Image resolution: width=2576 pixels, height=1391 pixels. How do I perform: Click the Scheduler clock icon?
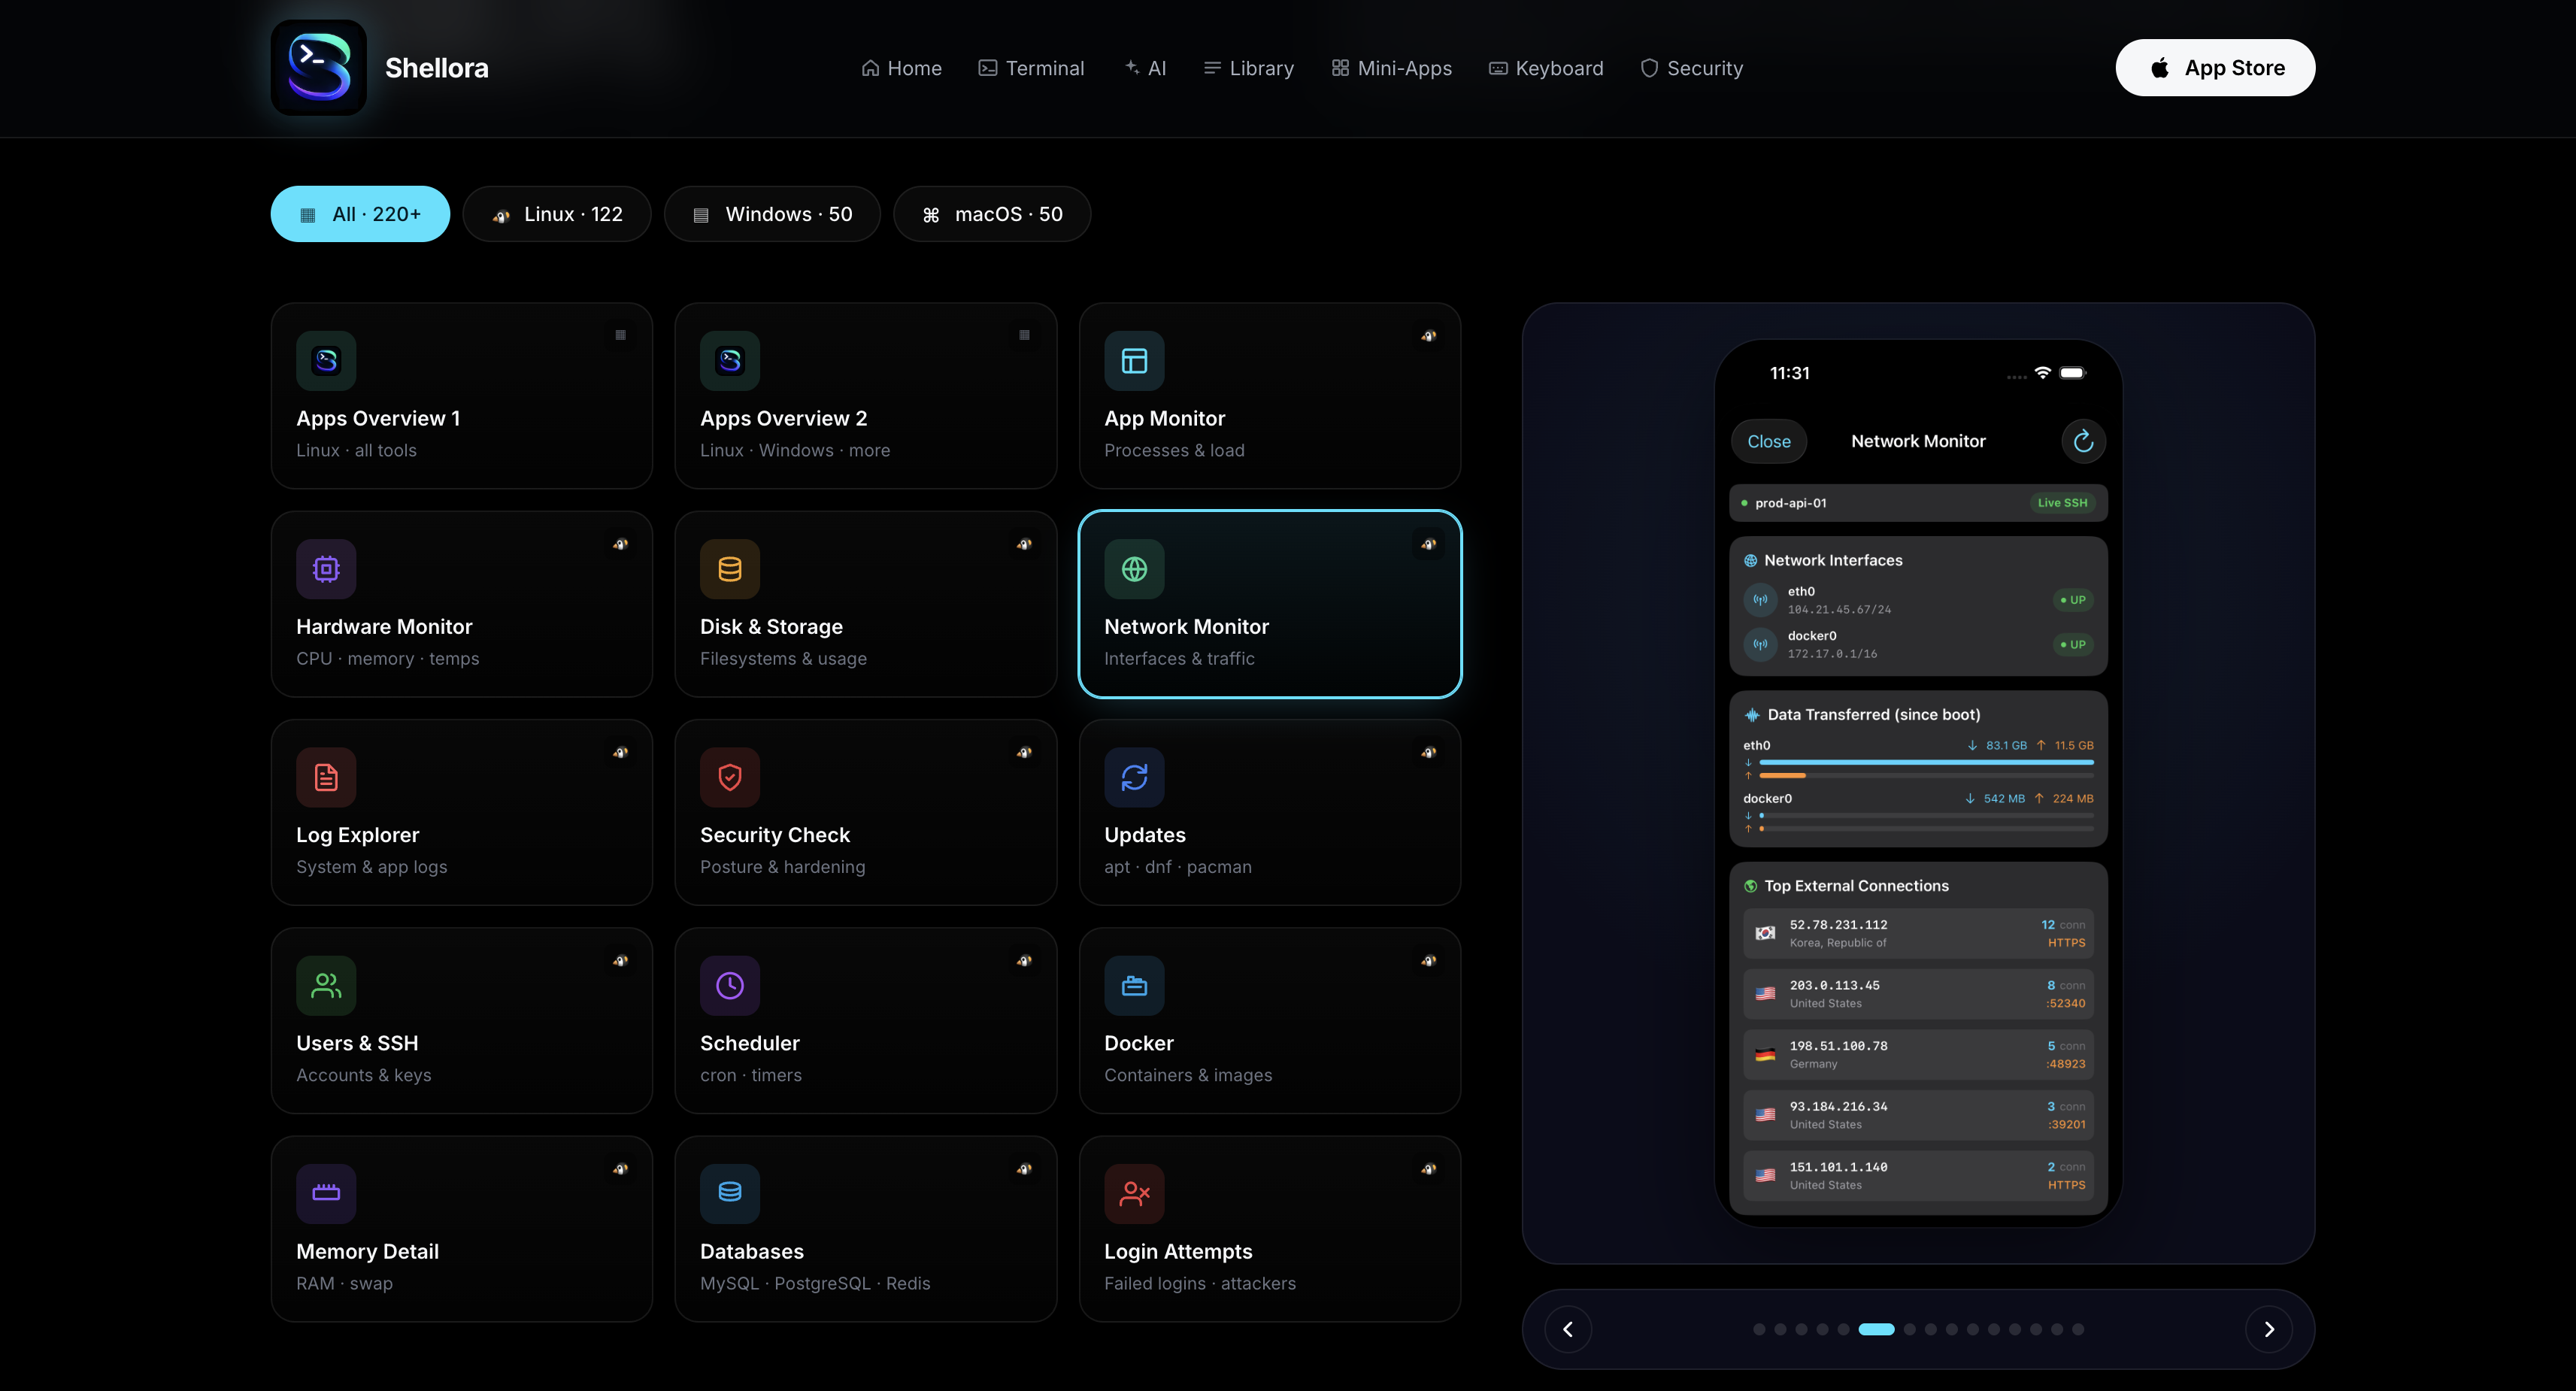click(x=730, y=985)
